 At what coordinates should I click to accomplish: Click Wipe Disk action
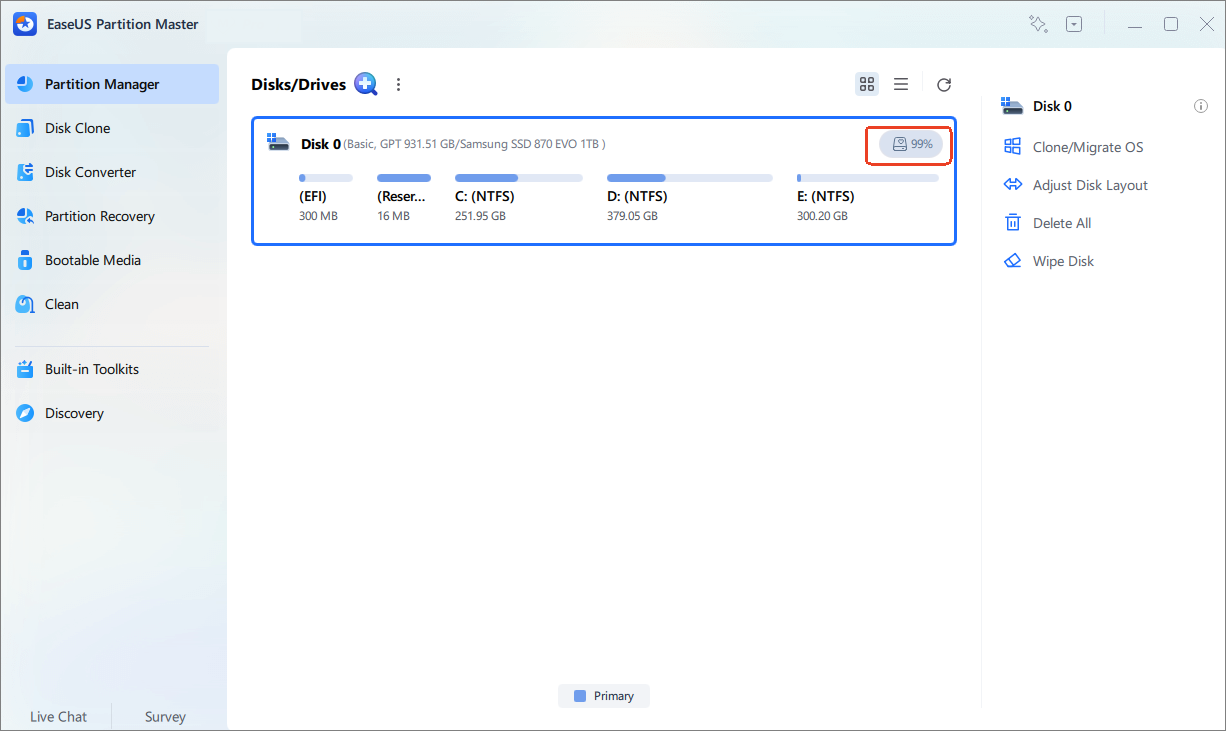pos(1063,261)
